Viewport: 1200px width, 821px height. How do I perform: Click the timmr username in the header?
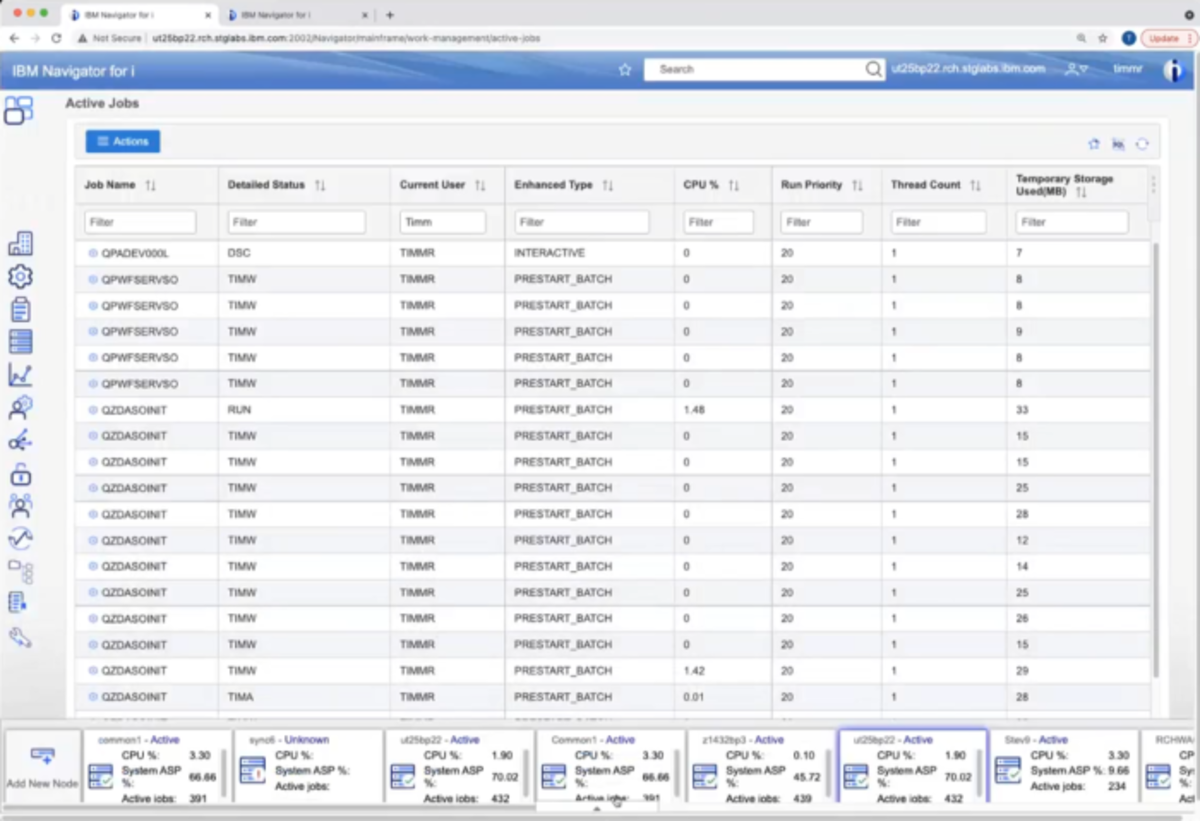click(1129, 69)
